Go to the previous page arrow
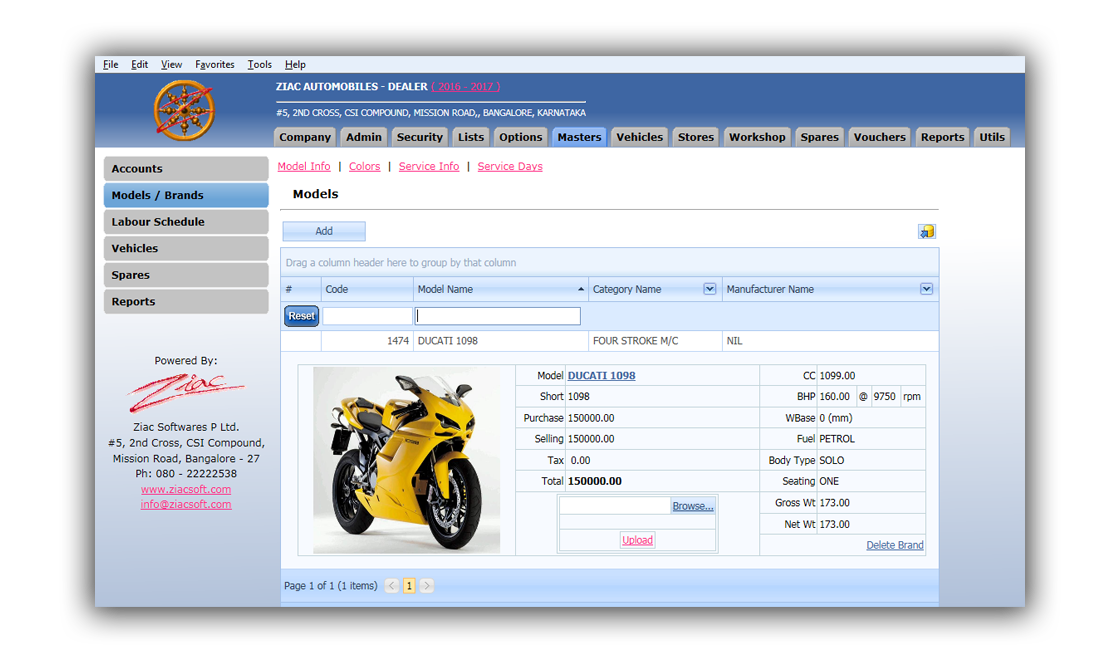Viewport: 1120px width, 663px height. click(391, 586)
